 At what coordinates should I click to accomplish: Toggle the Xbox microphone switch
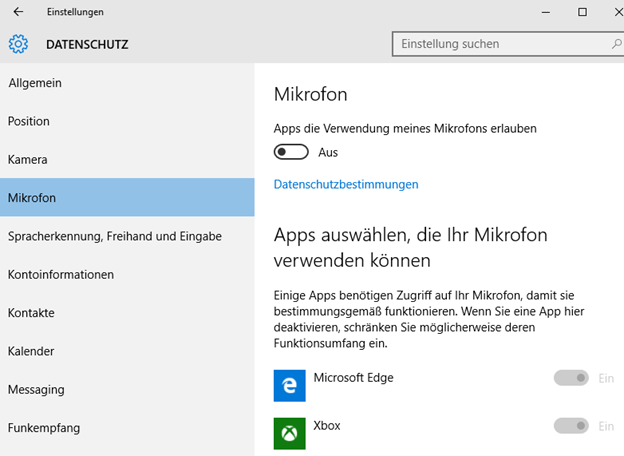pyautogui.click(x=571, y=426)
